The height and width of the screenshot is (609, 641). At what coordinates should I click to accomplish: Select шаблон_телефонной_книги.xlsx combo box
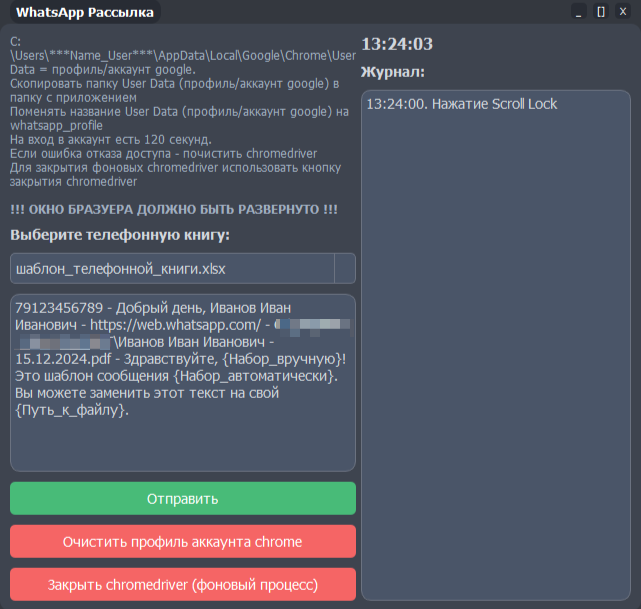(183, 269)
